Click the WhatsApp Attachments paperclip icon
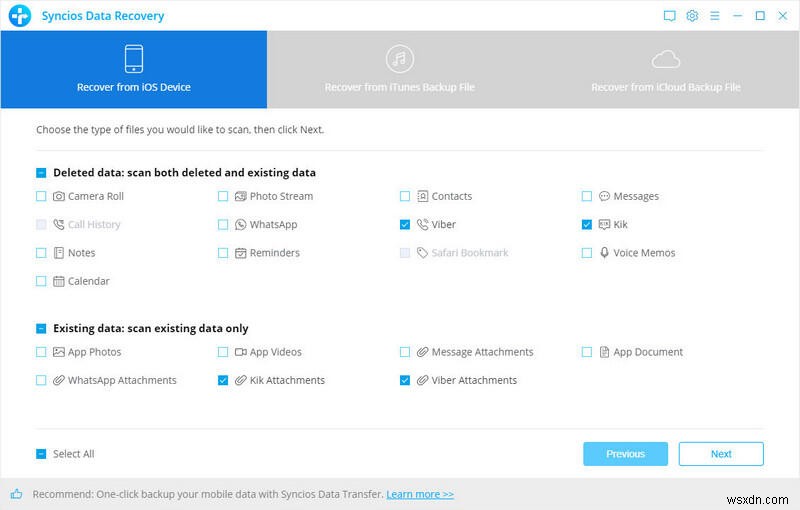Screen dimensions: 800x510 tap(59, 380)
